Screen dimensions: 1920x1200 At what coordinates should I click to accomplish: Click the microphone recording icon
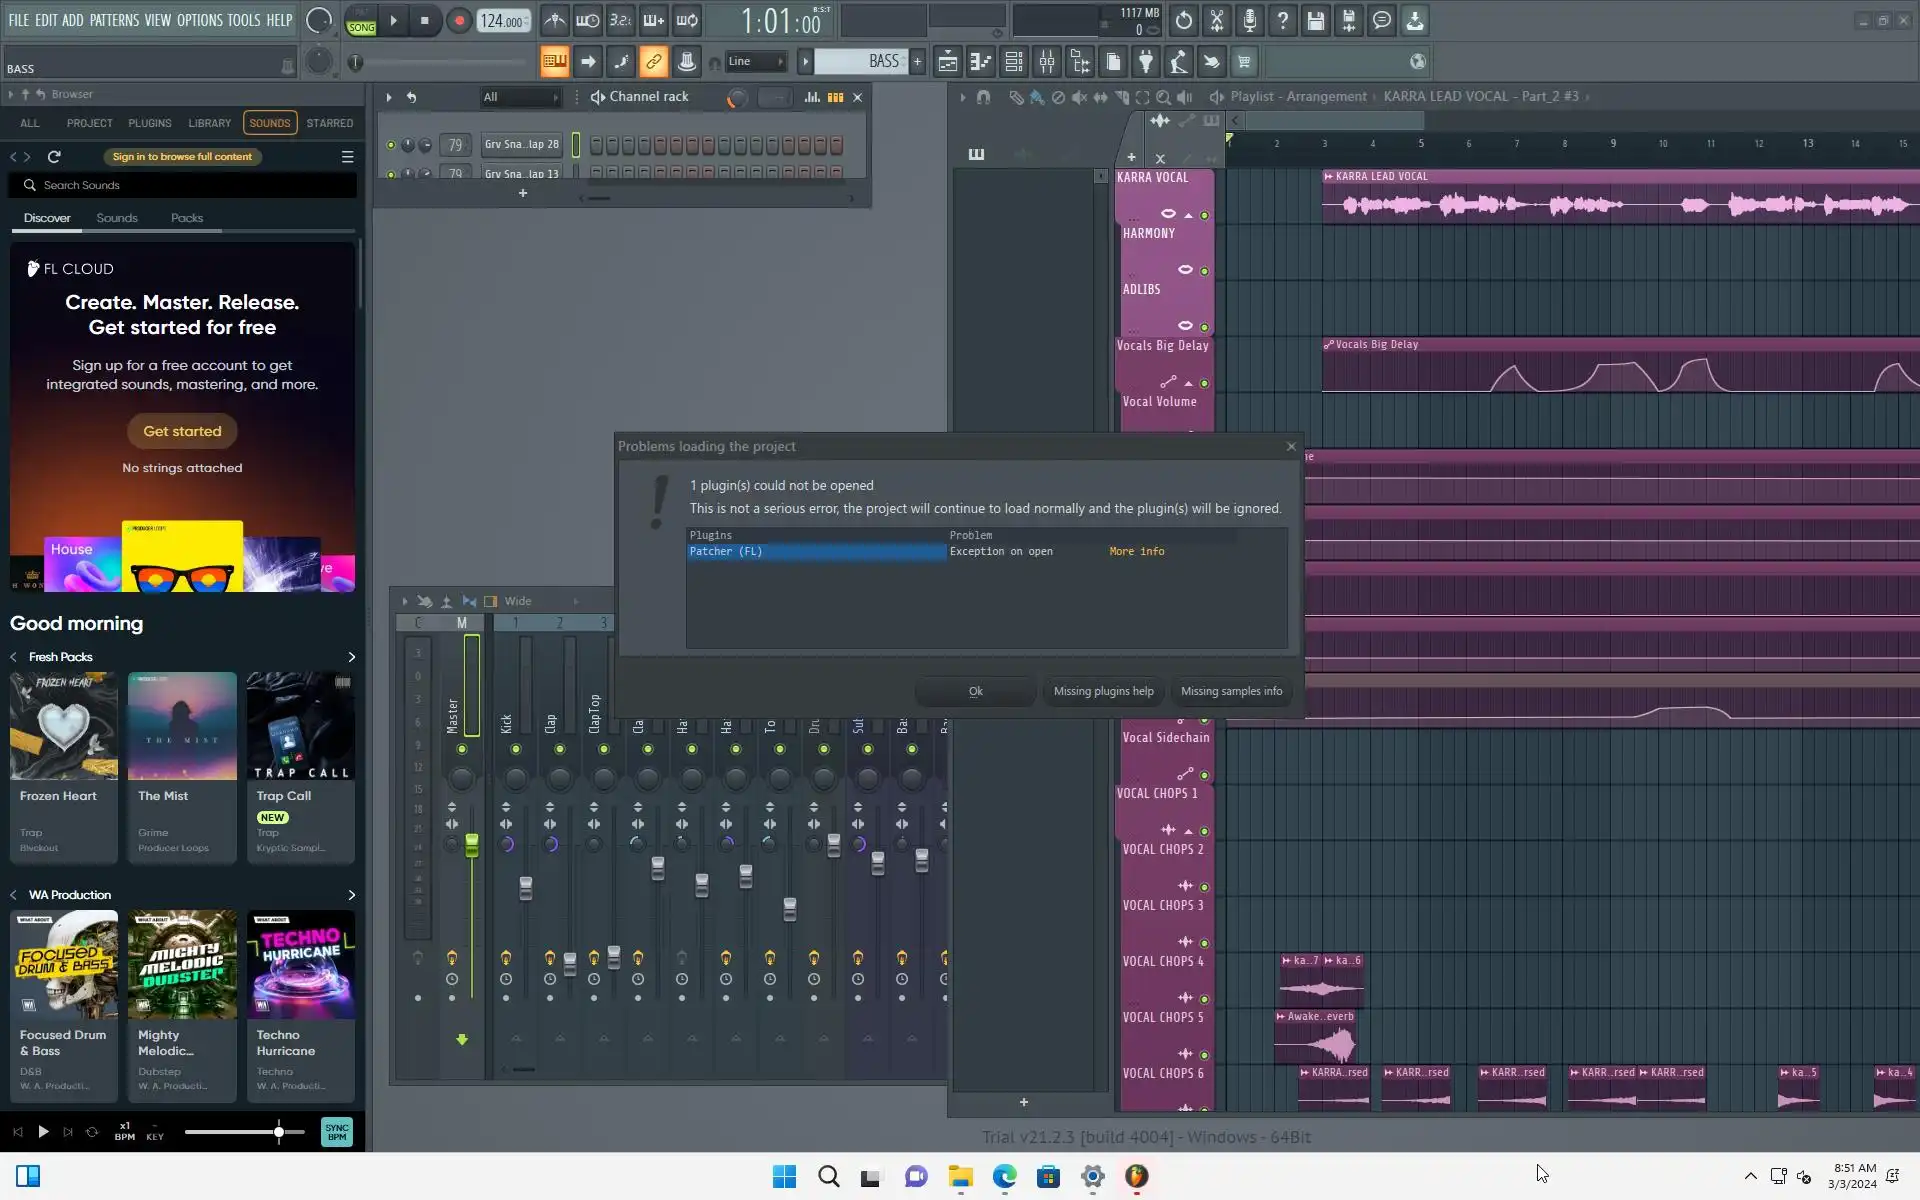coord(1249,20)
